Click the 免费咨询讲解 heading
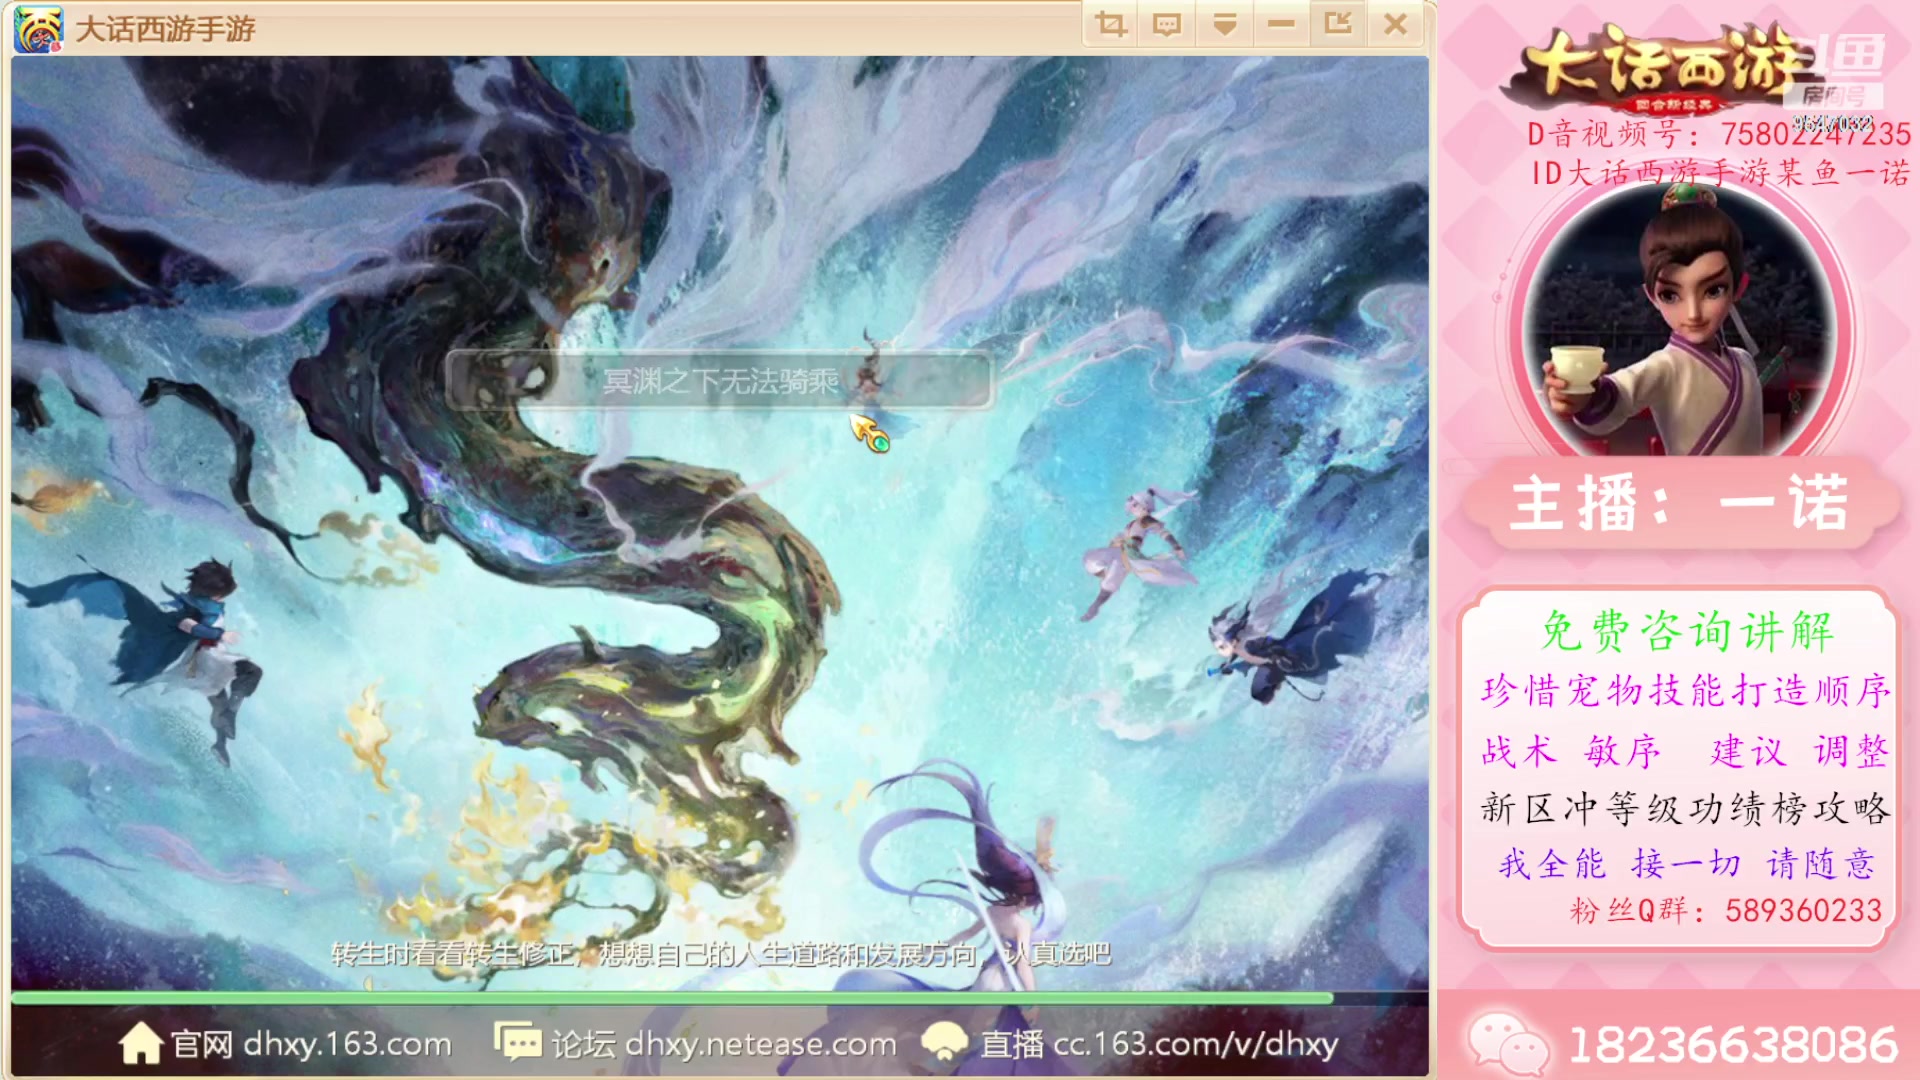 pos(1686,631)
